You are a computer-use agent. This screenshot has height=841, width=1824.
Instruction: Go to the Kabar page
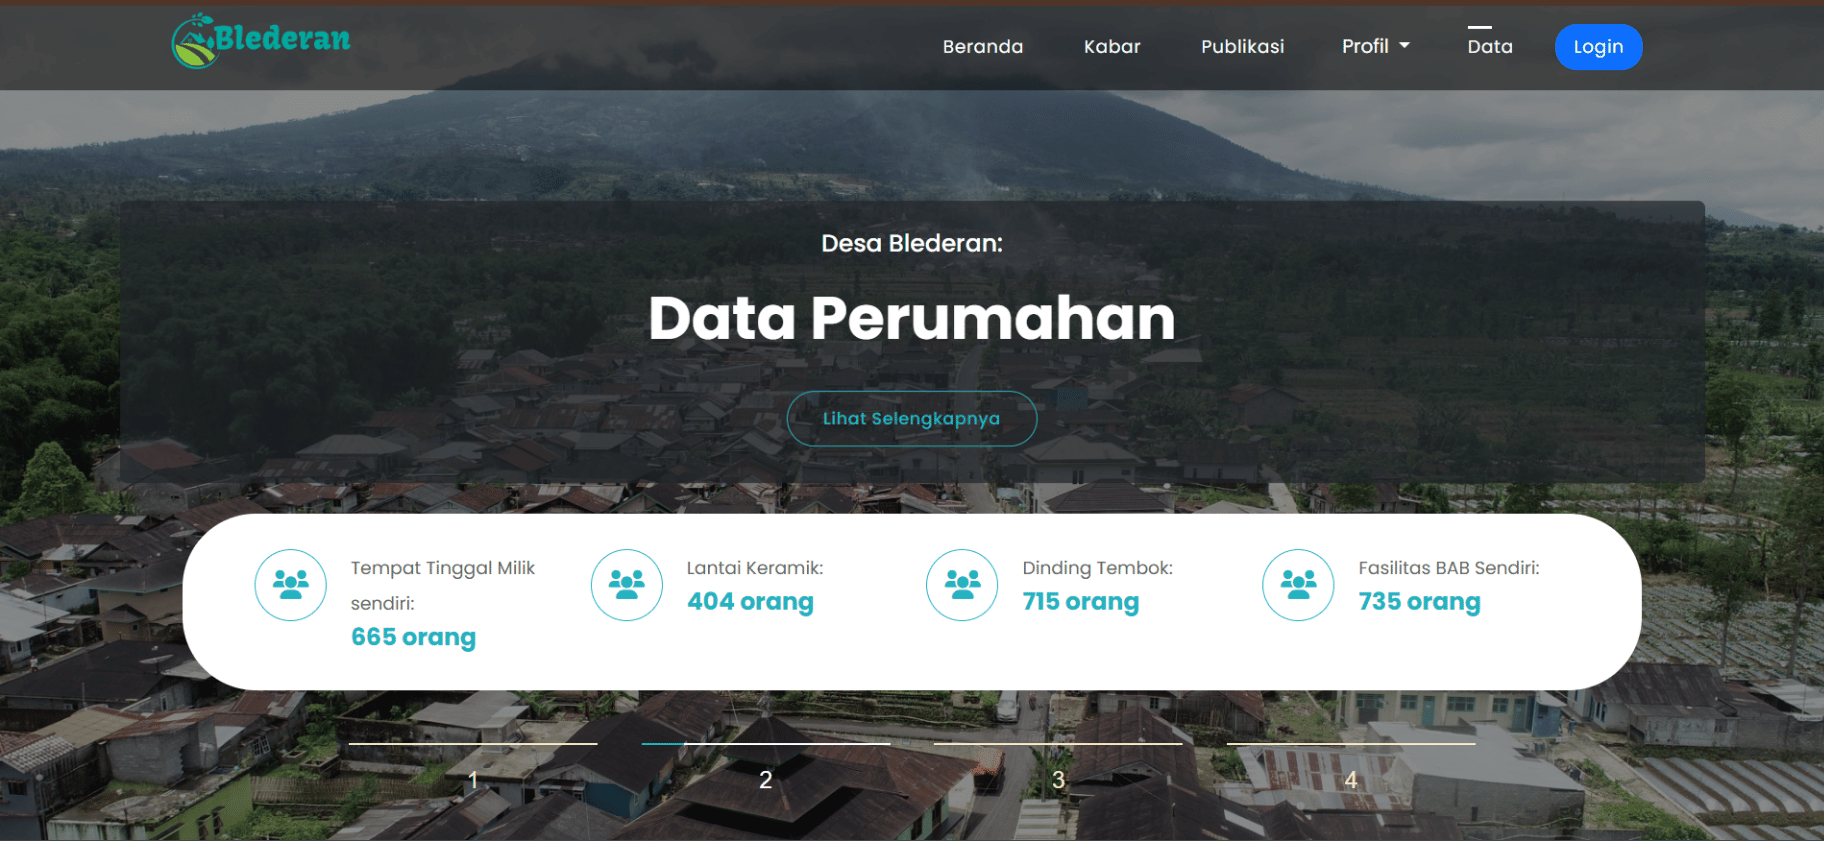[x=1112, y=46]
